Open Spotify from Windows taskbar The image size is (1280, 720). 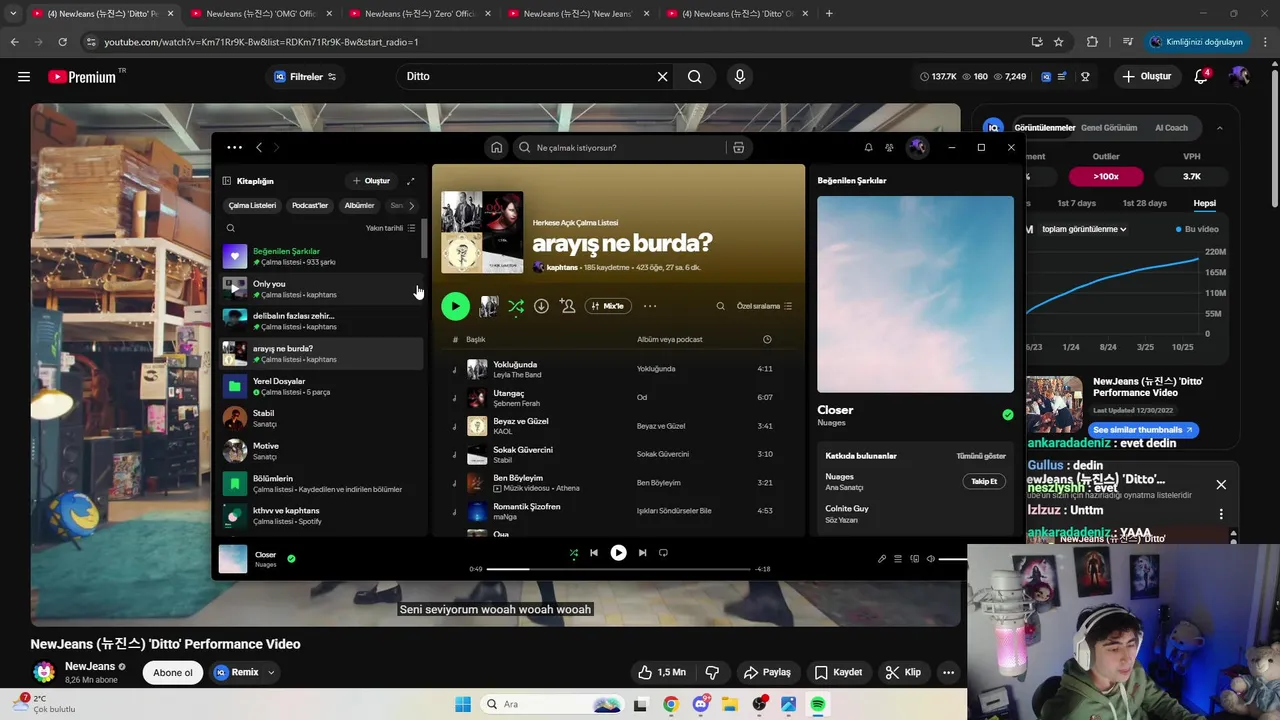click(818, 704)
